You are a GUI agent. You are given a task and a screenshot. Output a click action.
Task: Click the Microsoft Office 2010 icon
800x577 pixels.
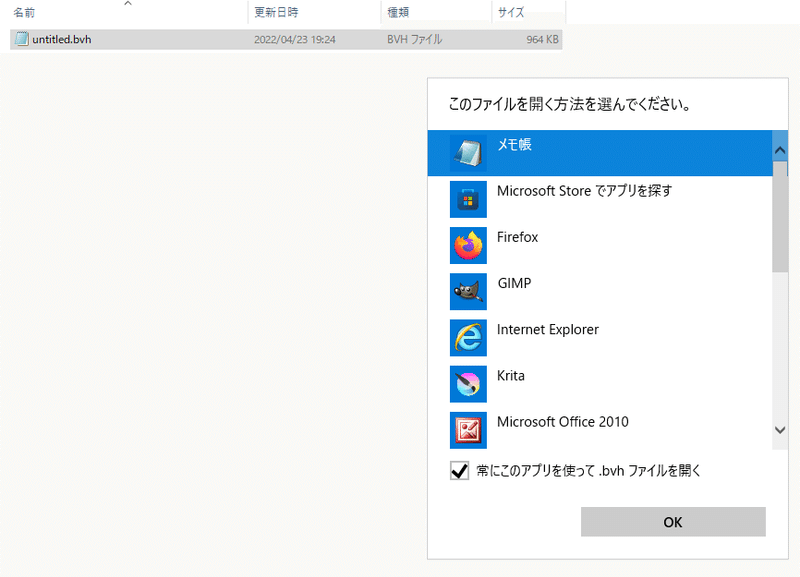[x=468, y=430]
